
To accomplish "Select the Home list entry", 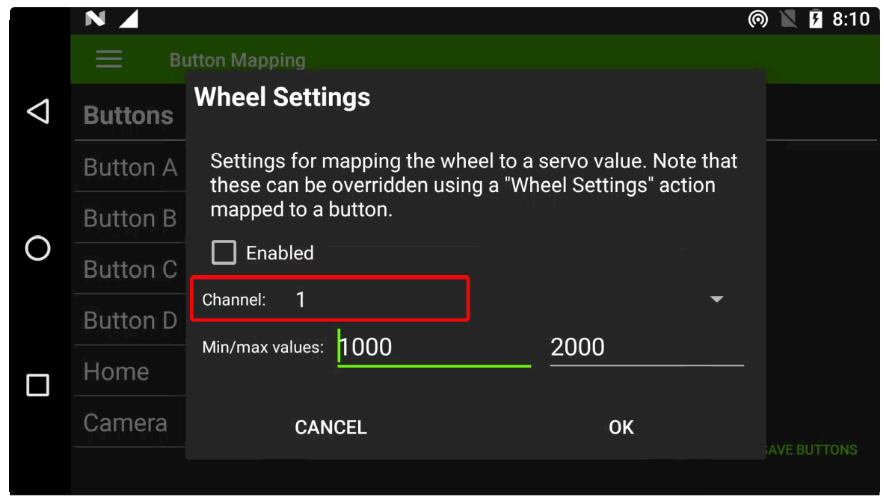I will (x=116, y=372).
